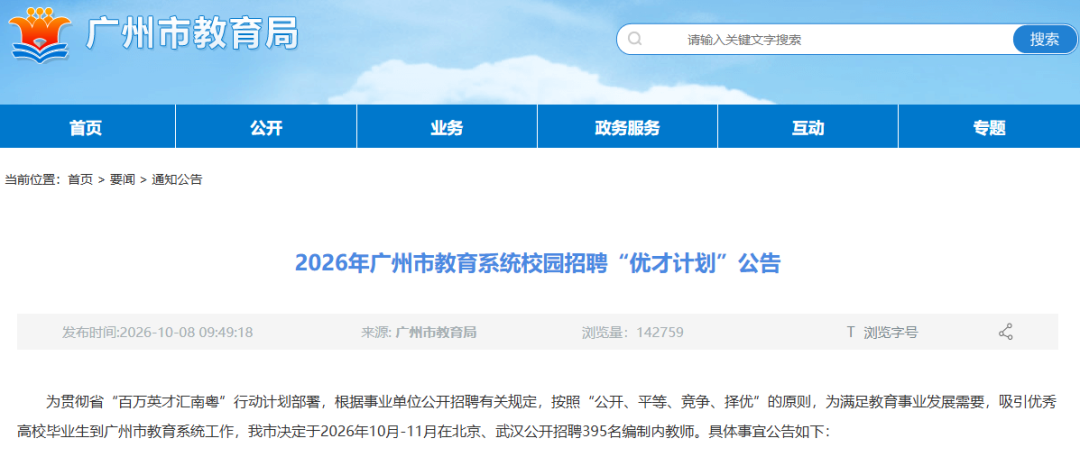The image size is (1080, 466).
Task: Click the 广州市教育局 source name
Action: (436, 332)
